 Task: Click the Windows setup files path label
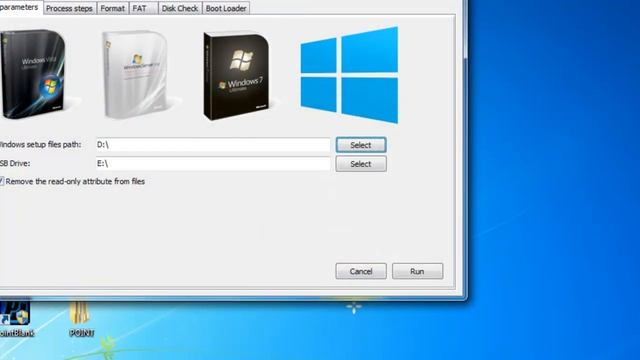(40, 144)
